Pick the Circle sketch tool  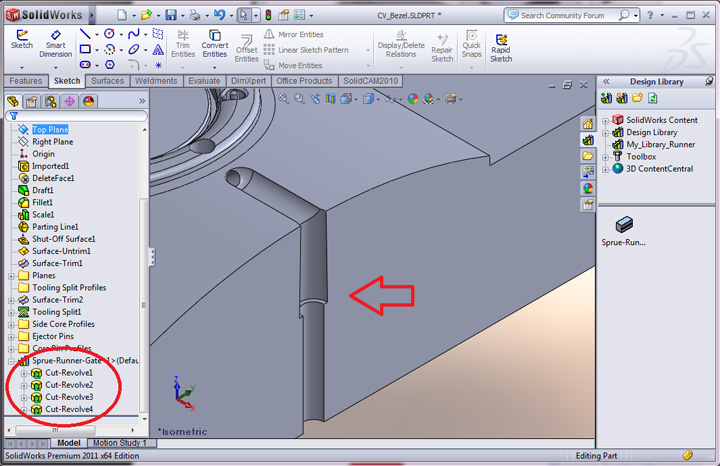click(x=109, y=34)
